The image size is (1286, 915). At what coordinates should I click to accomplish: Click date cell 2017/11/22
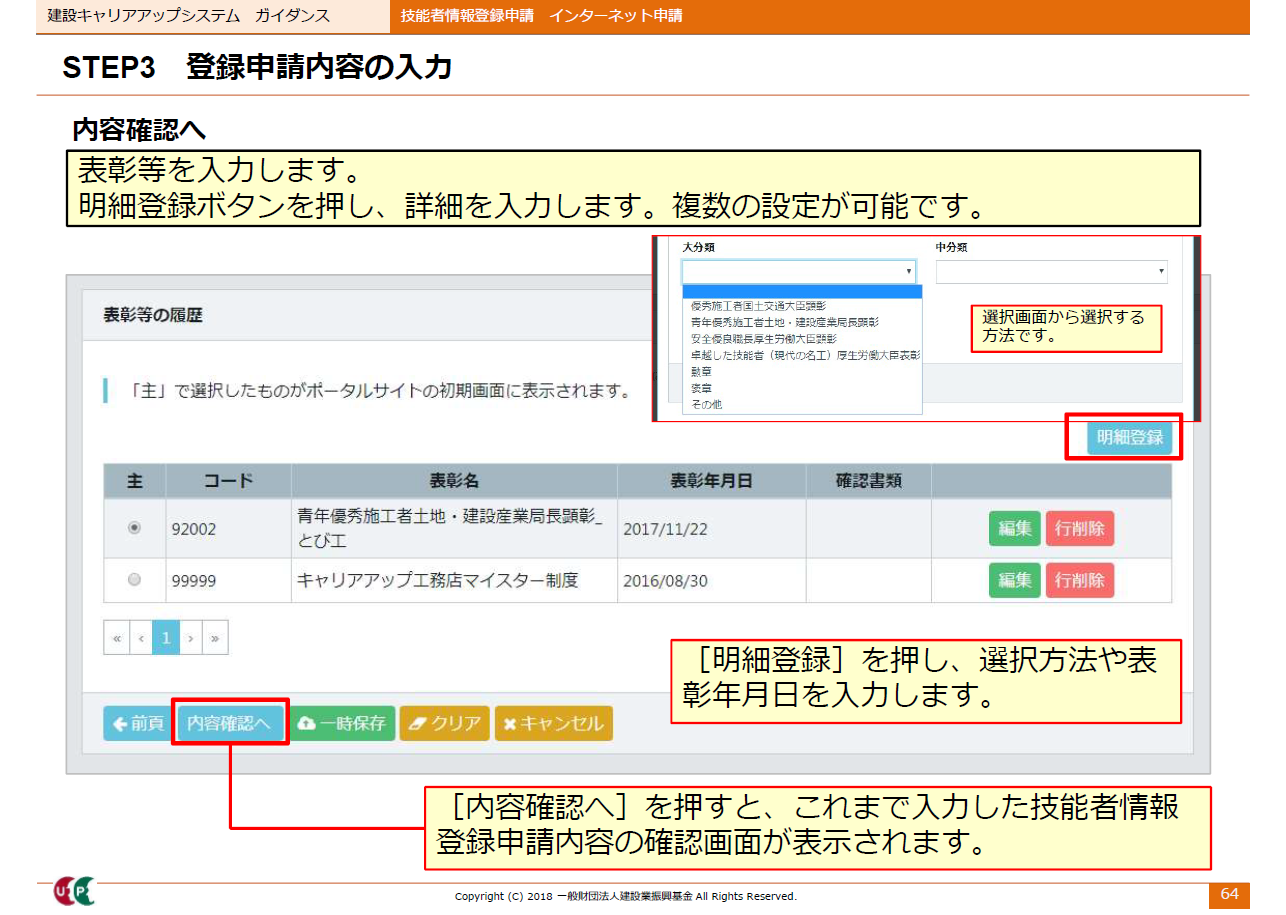point(711,528)
